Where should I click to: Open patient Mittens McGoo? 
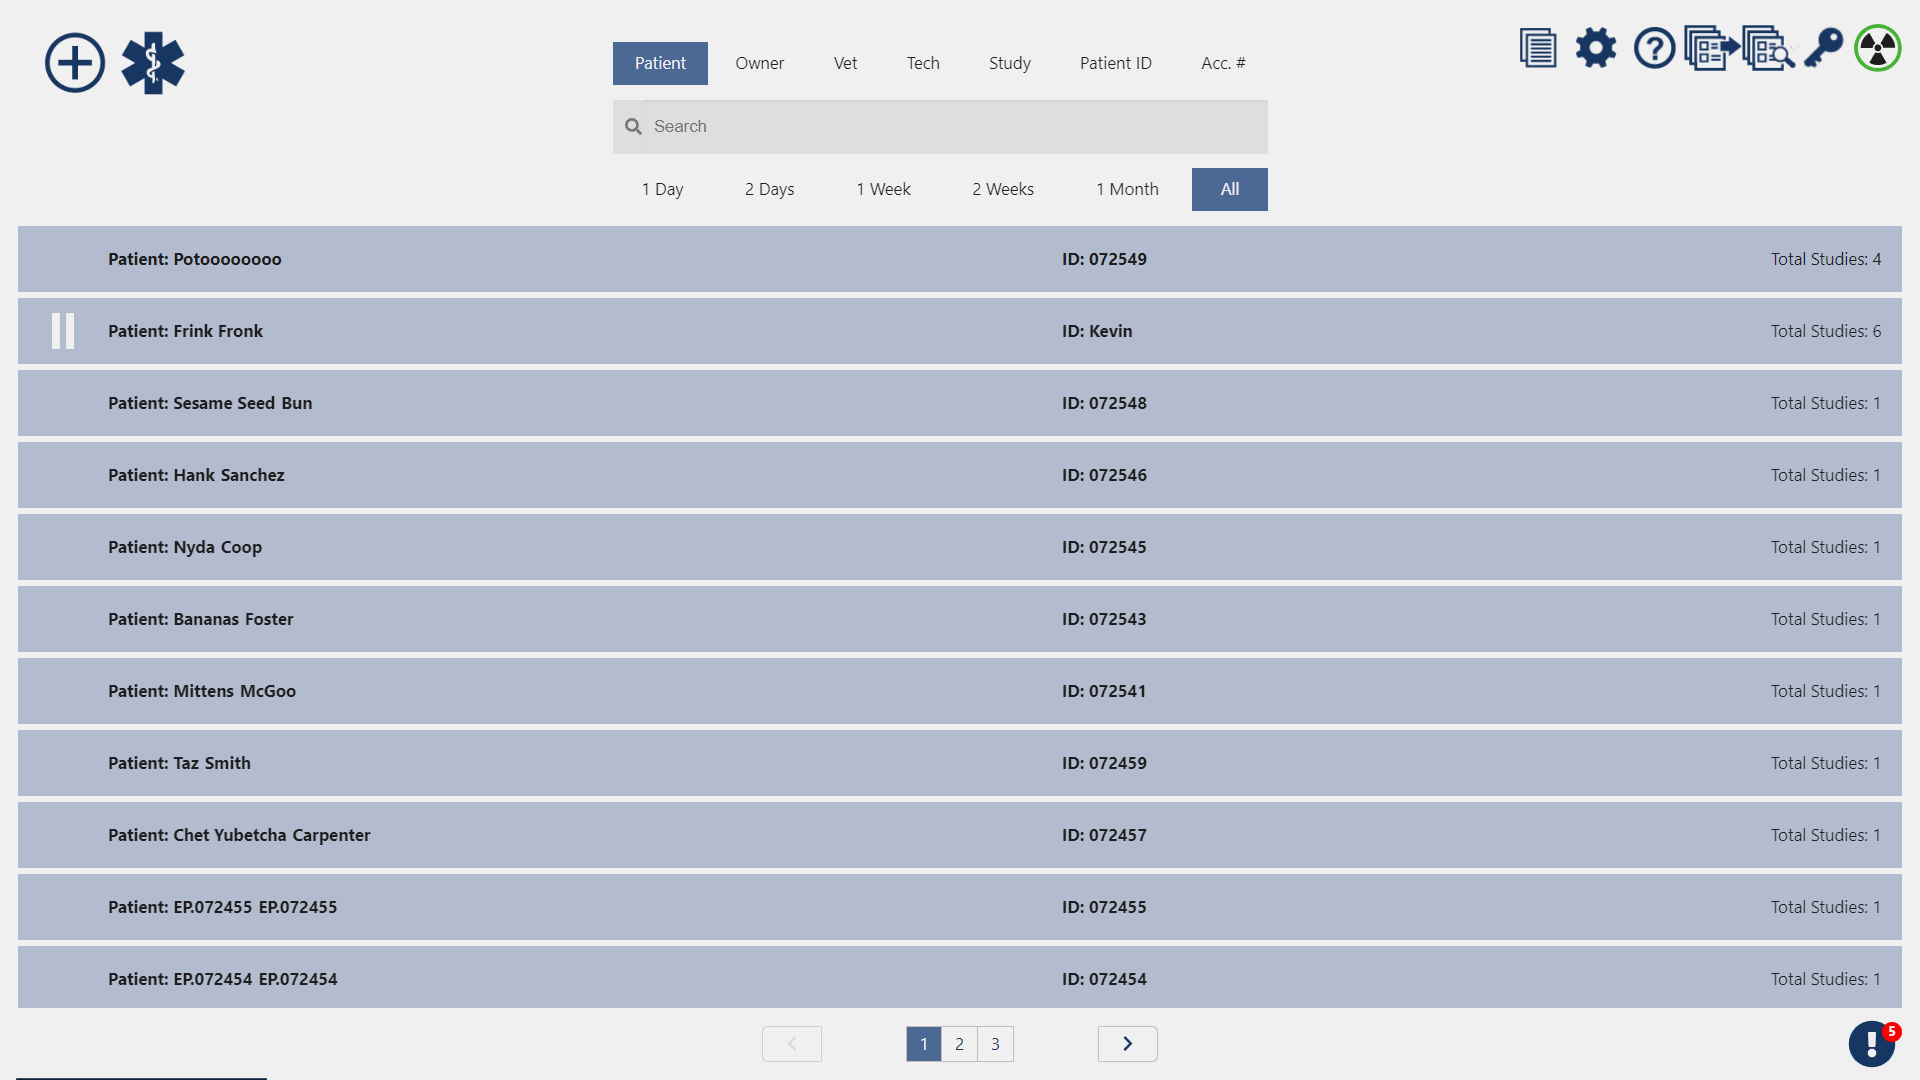(960, 691)
